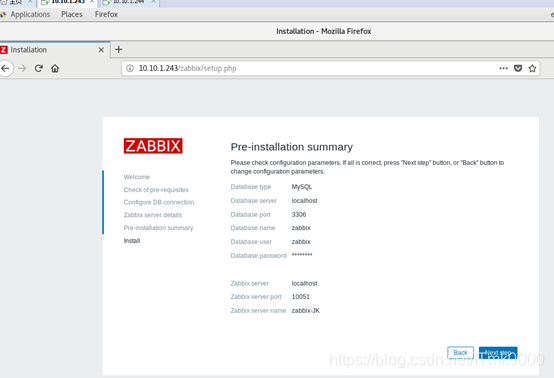This screenshot has width=554, height=378.
Task: Bookmark this page with the star icon
Action: click(532, 68)
